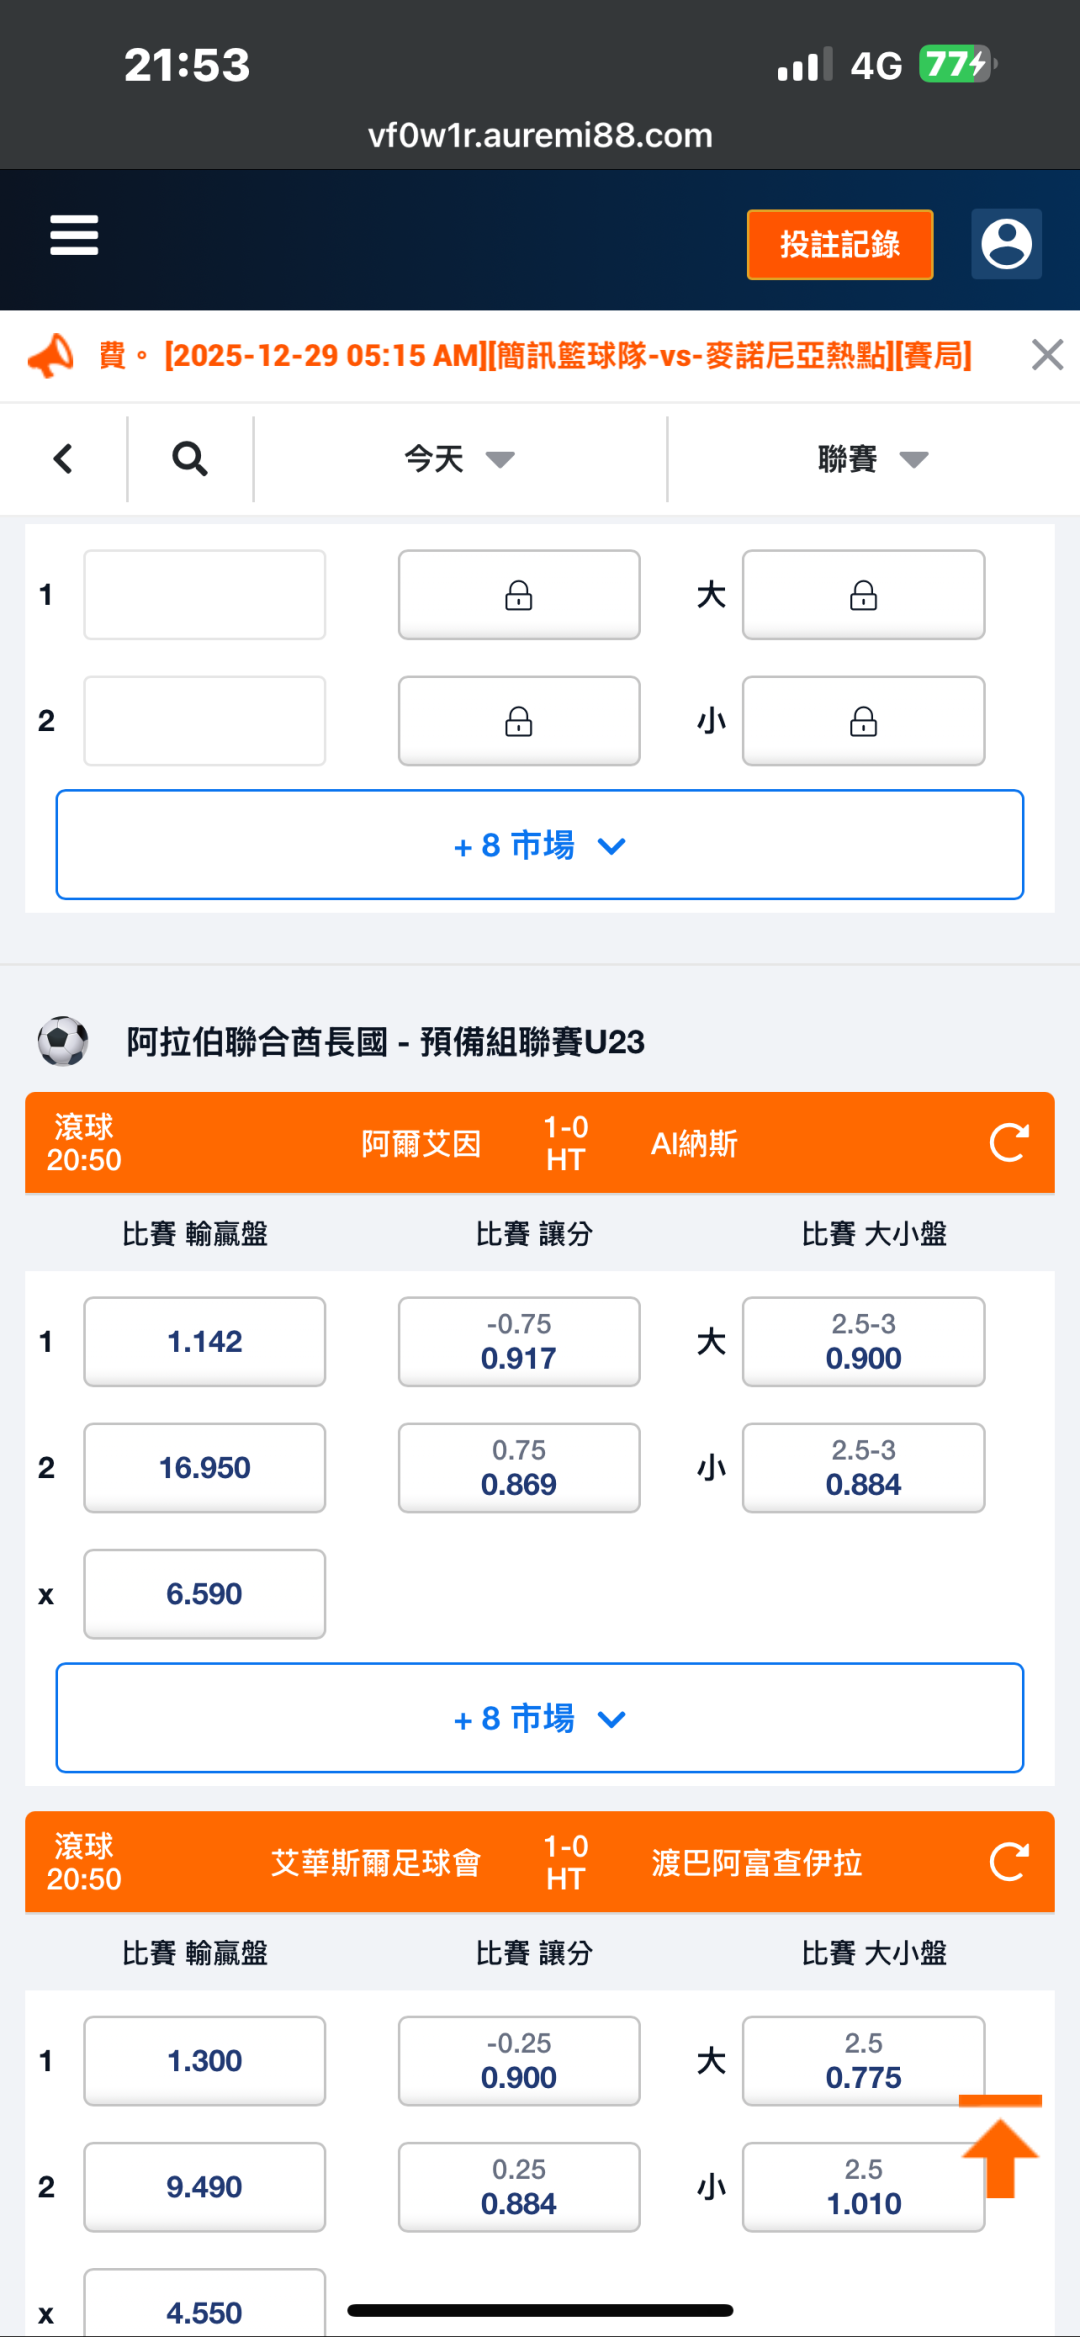Open the 今天 date dropdown
This screenshot has width=1080, height=2337.
(x=459, y=459)
